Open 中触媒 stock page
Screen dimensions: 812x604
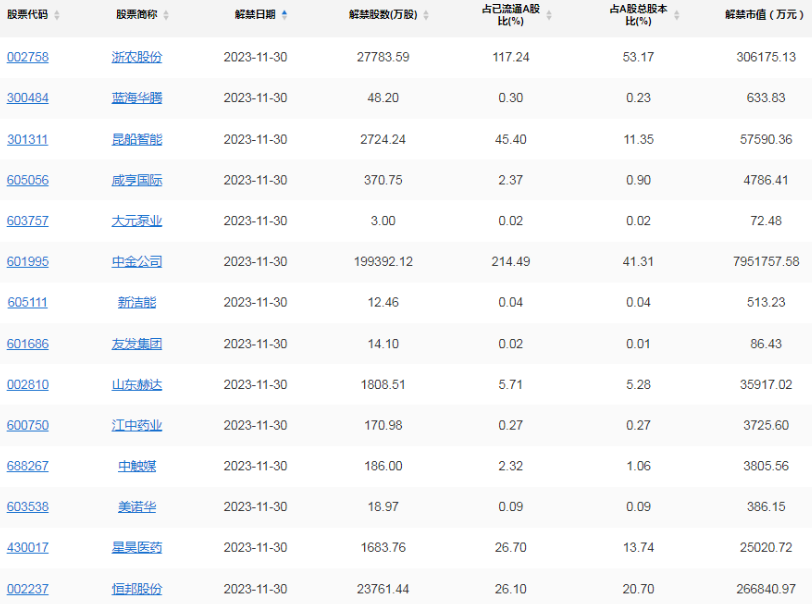(137, 466)
